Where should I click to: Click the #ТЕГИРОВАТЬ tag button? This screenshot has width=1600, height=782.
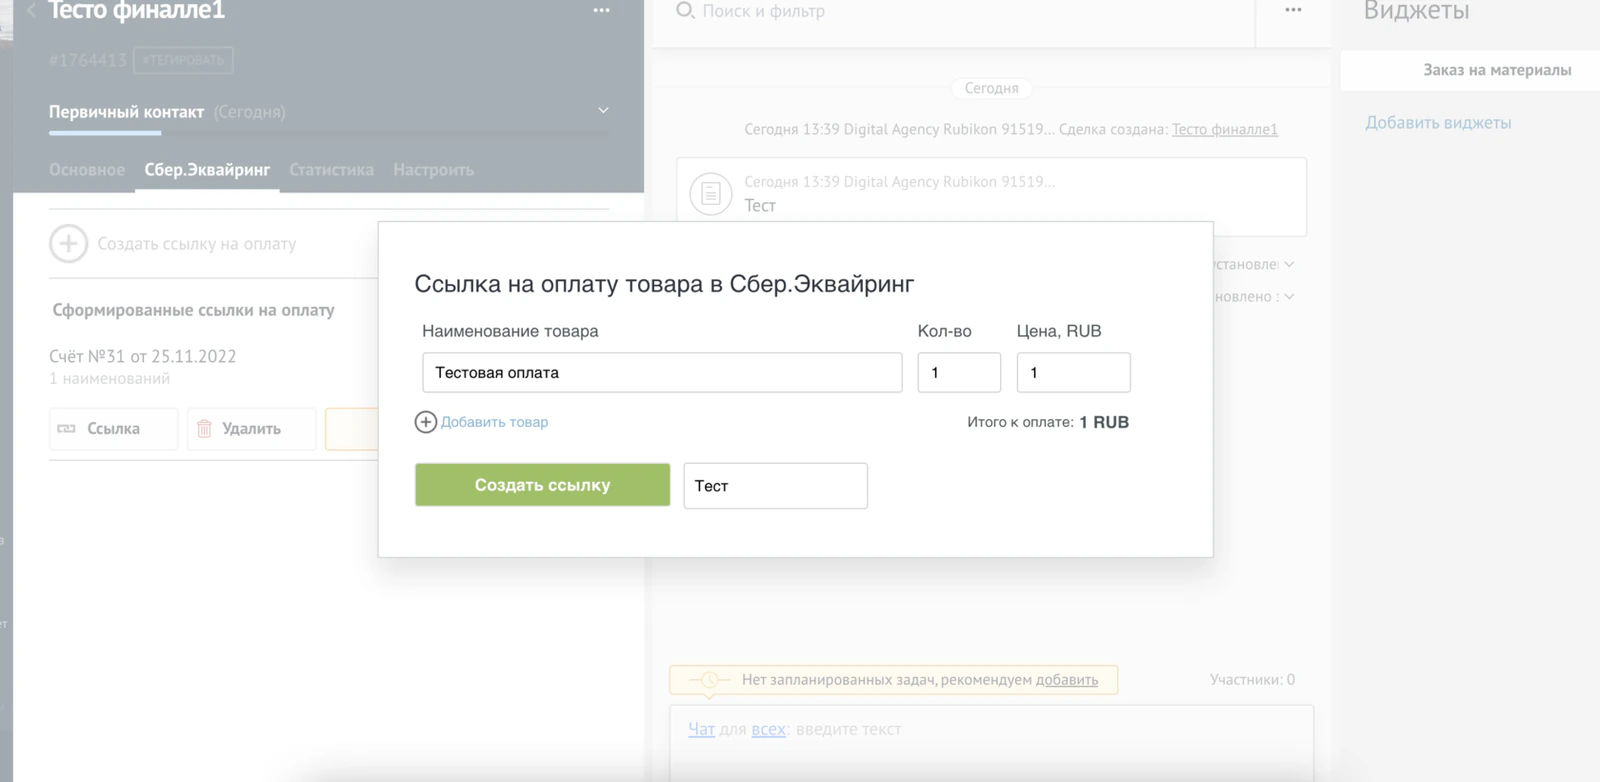tap(183, 60)
